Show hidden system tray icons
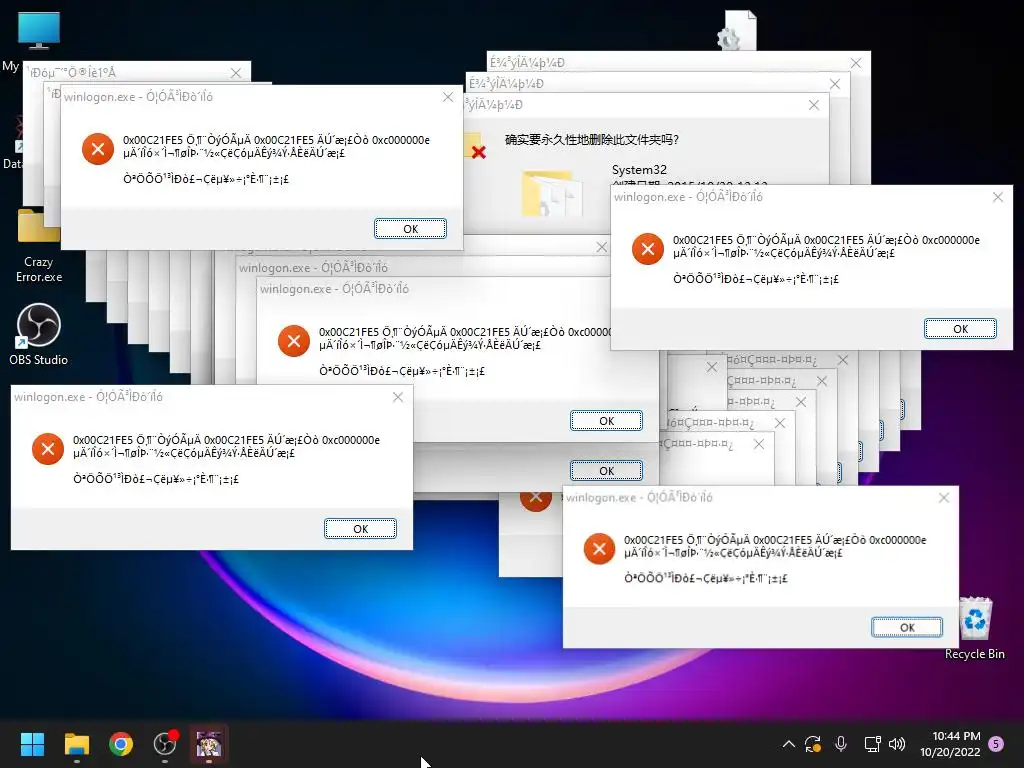Image resolution: width=1024 pixels, height=768 pixels. click(788, 744)
